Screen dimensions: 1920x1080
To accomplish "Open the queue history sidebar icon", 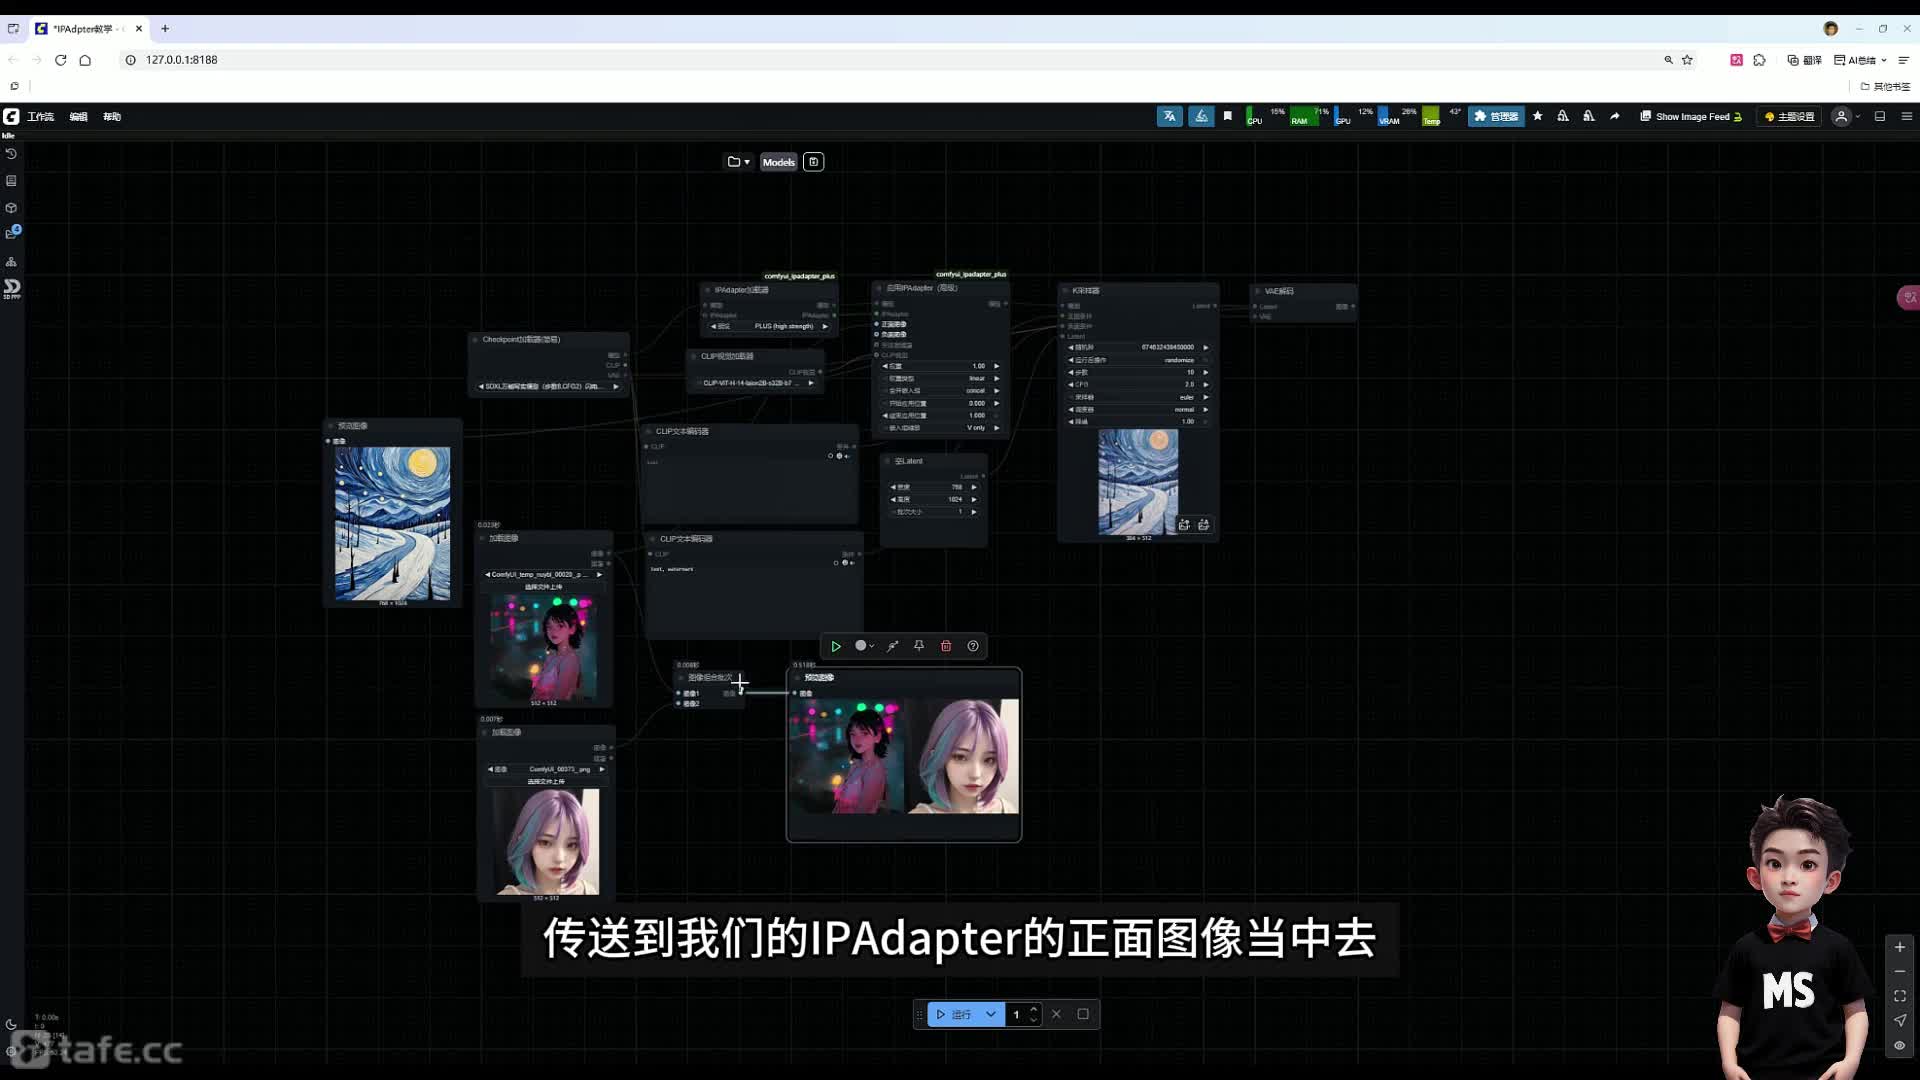I will tap(11, 154).
